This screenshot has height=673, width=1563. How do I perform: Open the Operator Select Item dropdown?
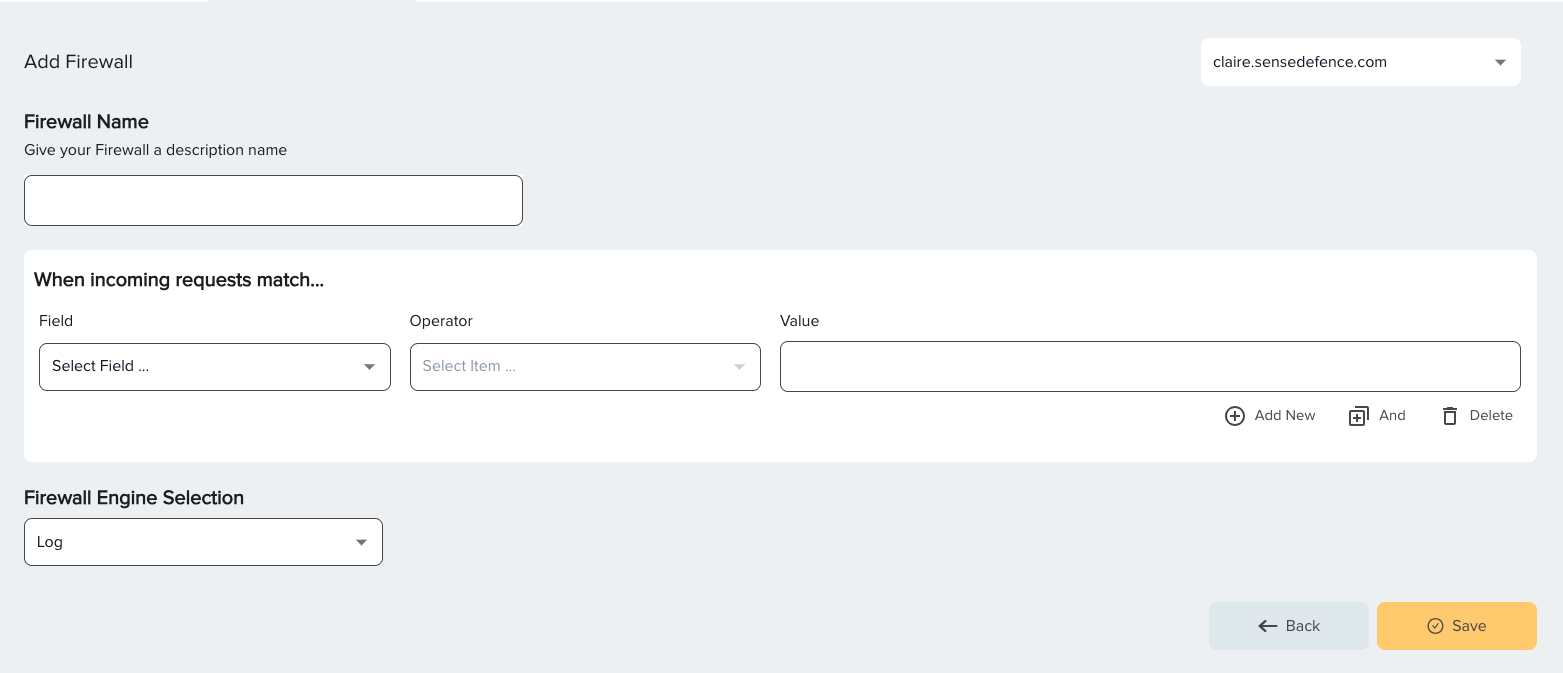585,367
